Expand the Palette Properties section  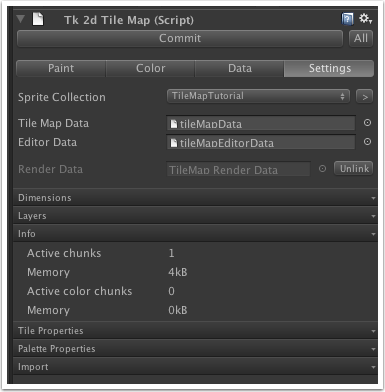196,349
